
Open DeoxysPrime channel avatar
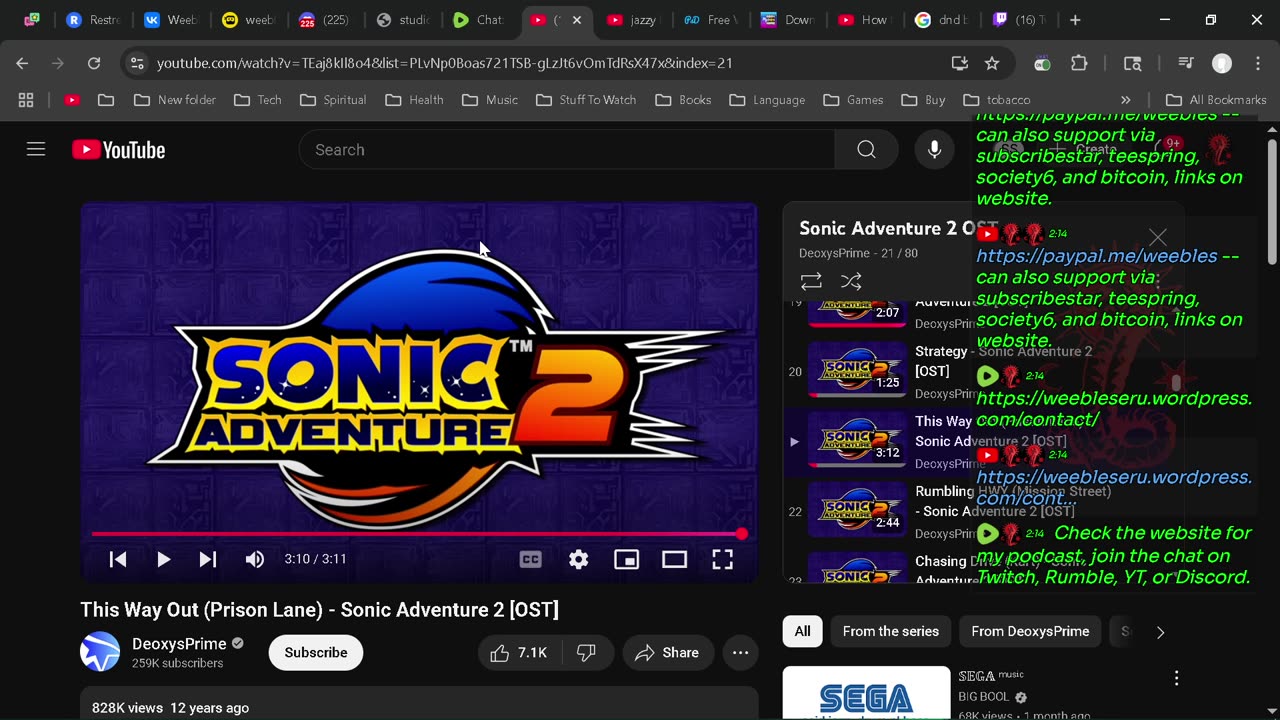pyautogui.click(x=100, y=653)
